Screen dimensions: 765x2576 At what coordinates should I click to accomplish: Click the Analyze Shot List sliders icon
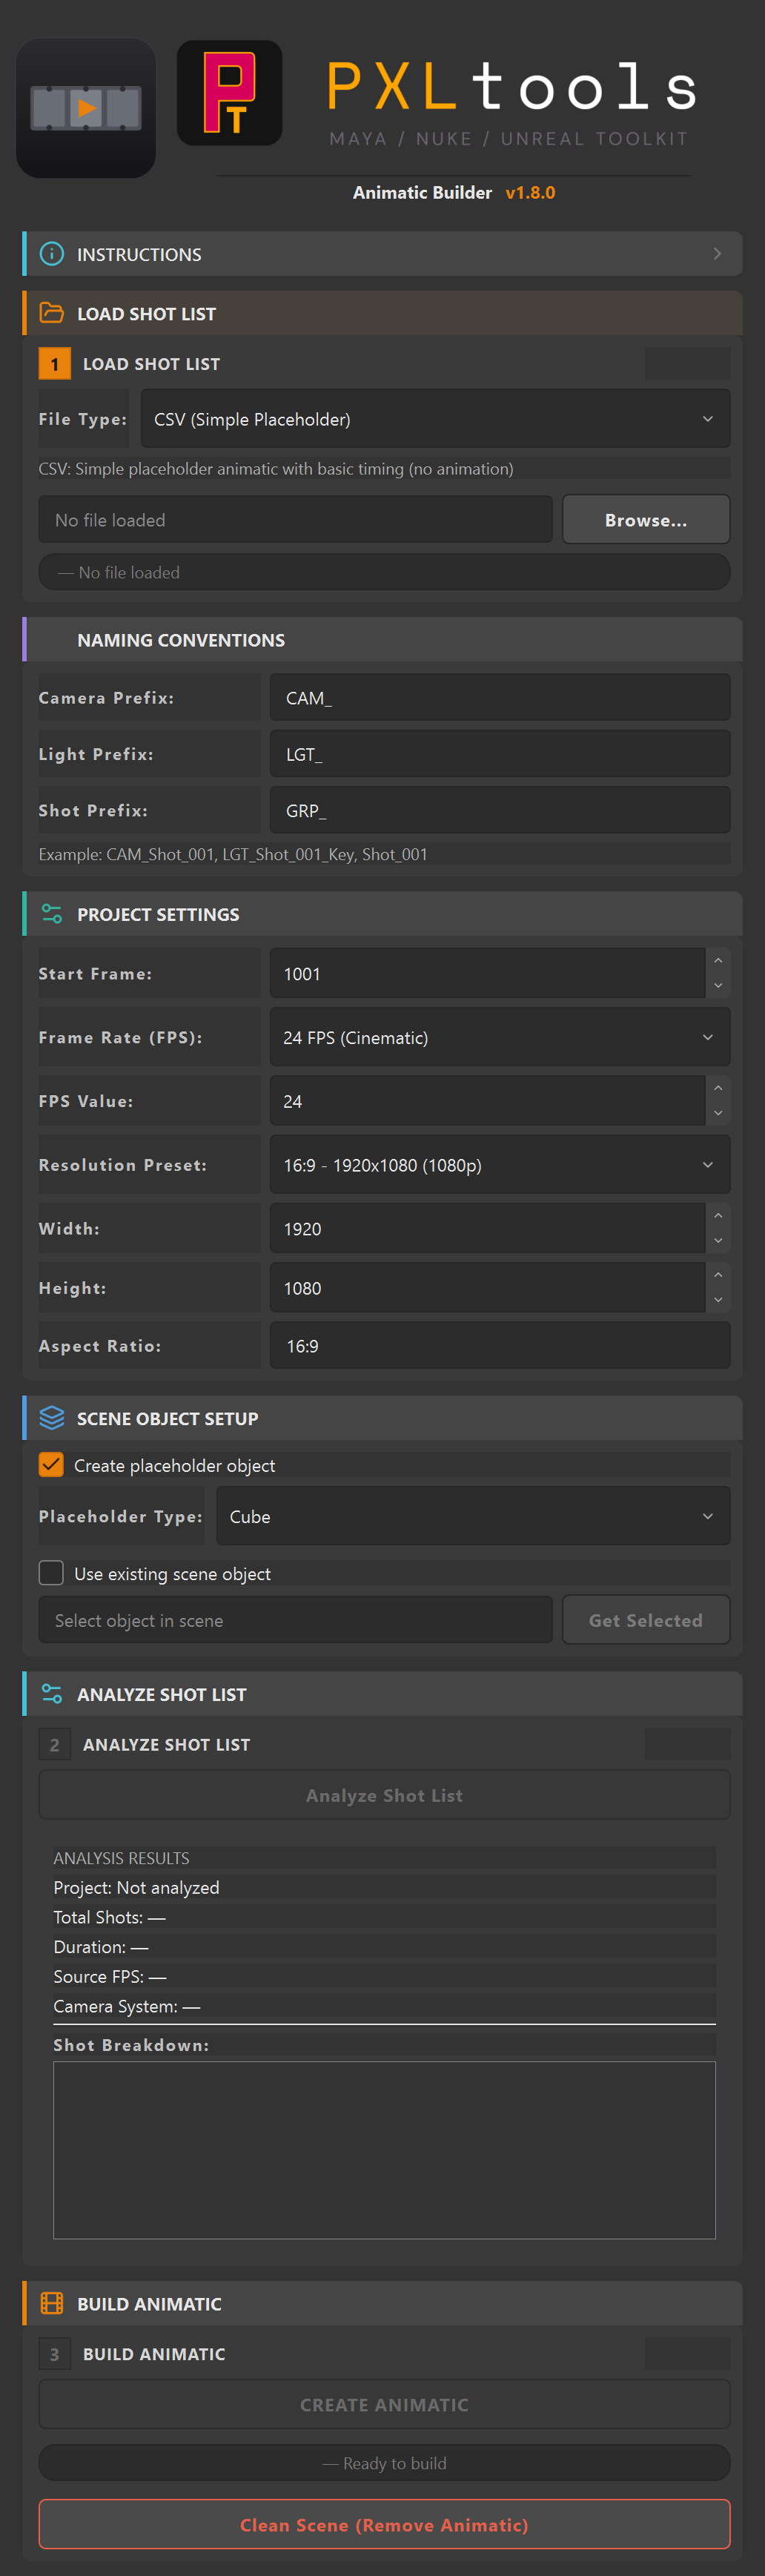point(52,1694)
